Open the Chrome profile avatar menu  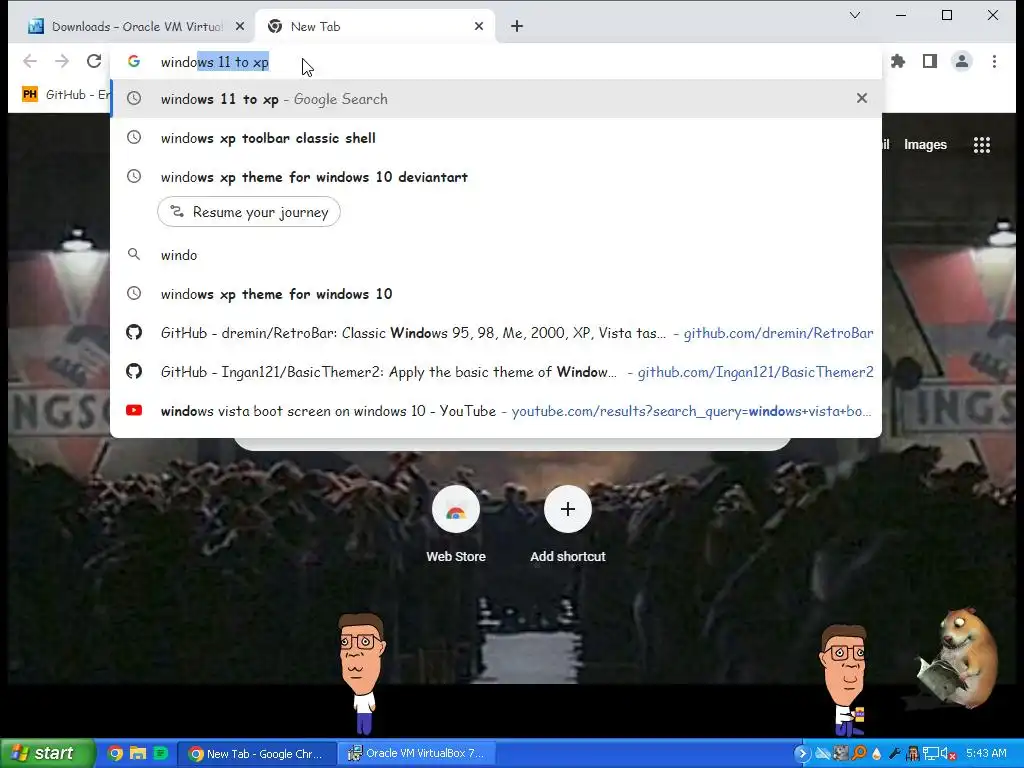[x=962, y=61]
